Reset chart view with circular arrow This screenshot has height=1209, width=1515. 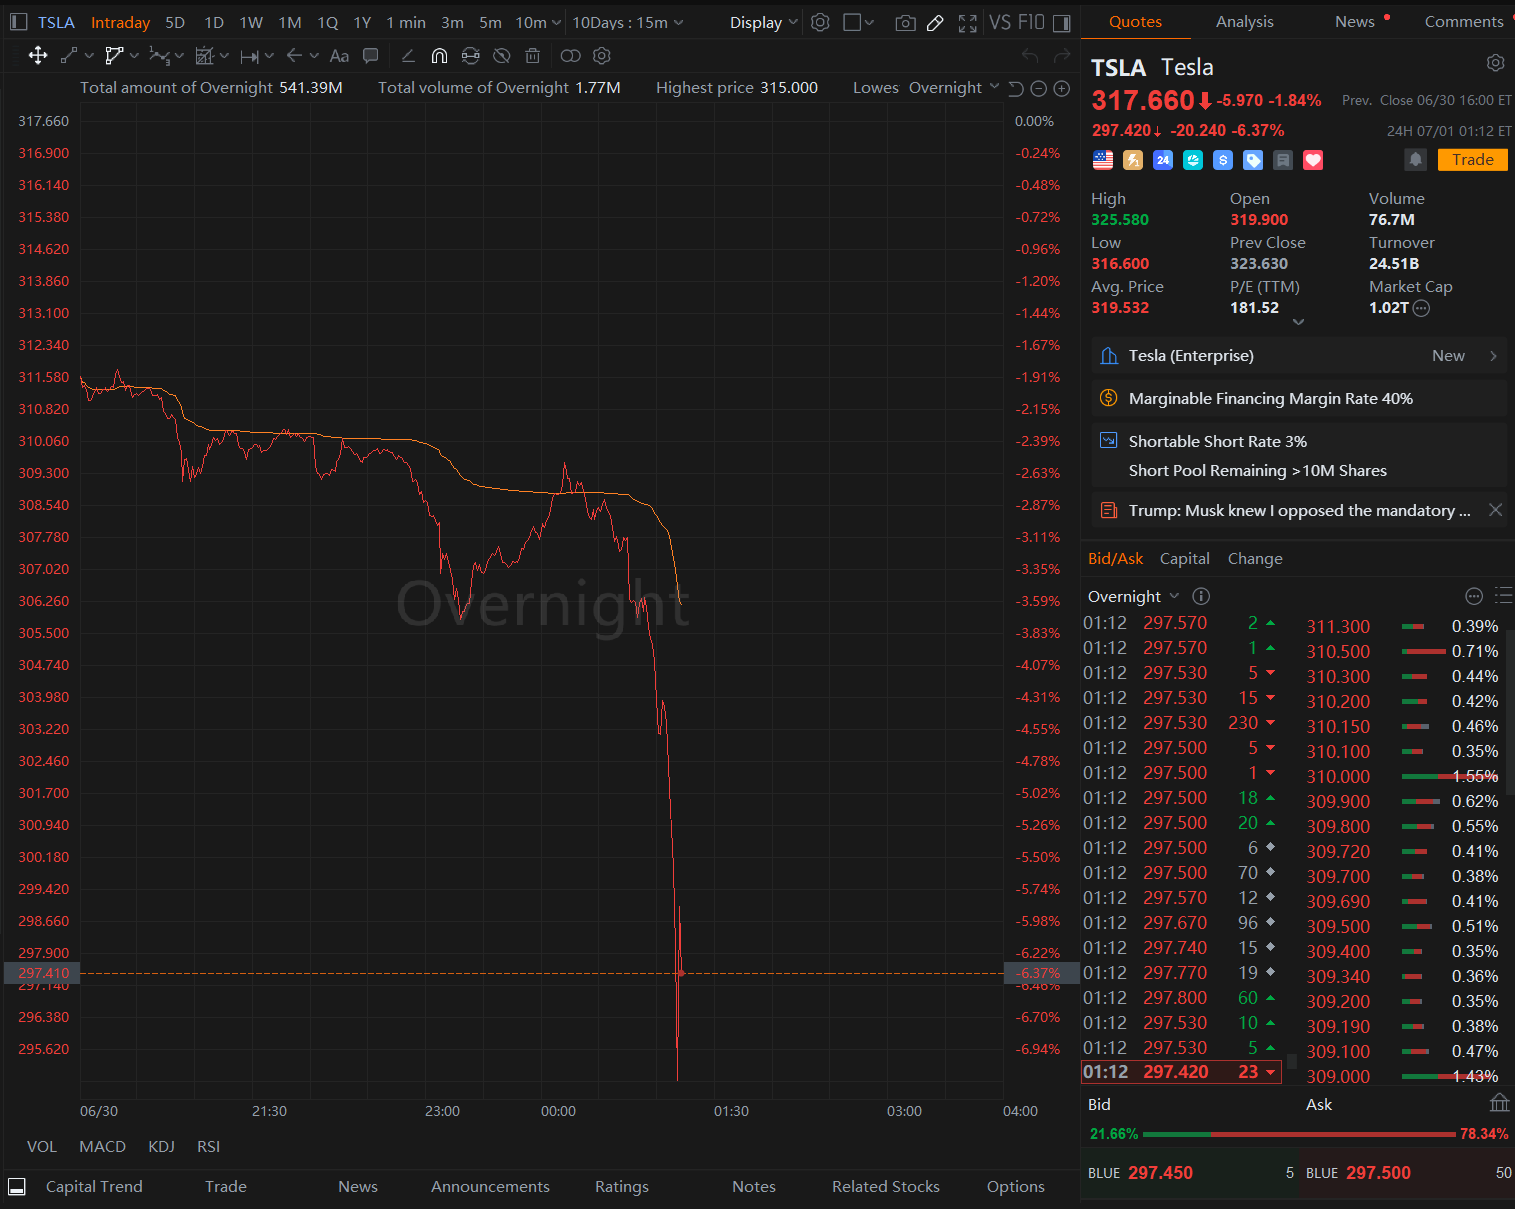1015,89
